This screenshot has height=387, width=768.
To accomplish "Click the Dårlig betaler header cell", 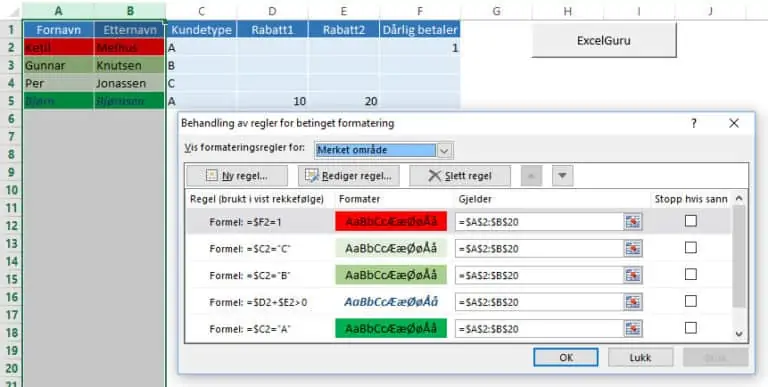I will (x=420, y=30).
